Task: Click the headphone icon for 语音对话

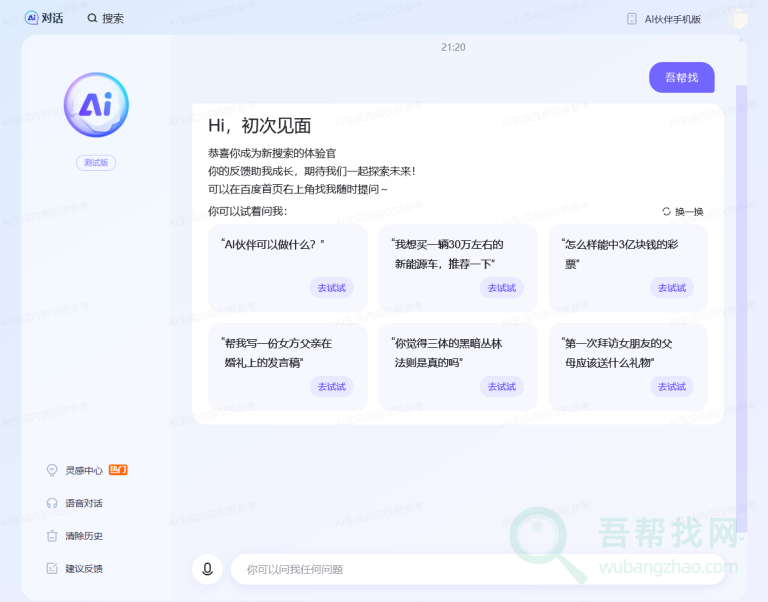Action: (52, 503)
